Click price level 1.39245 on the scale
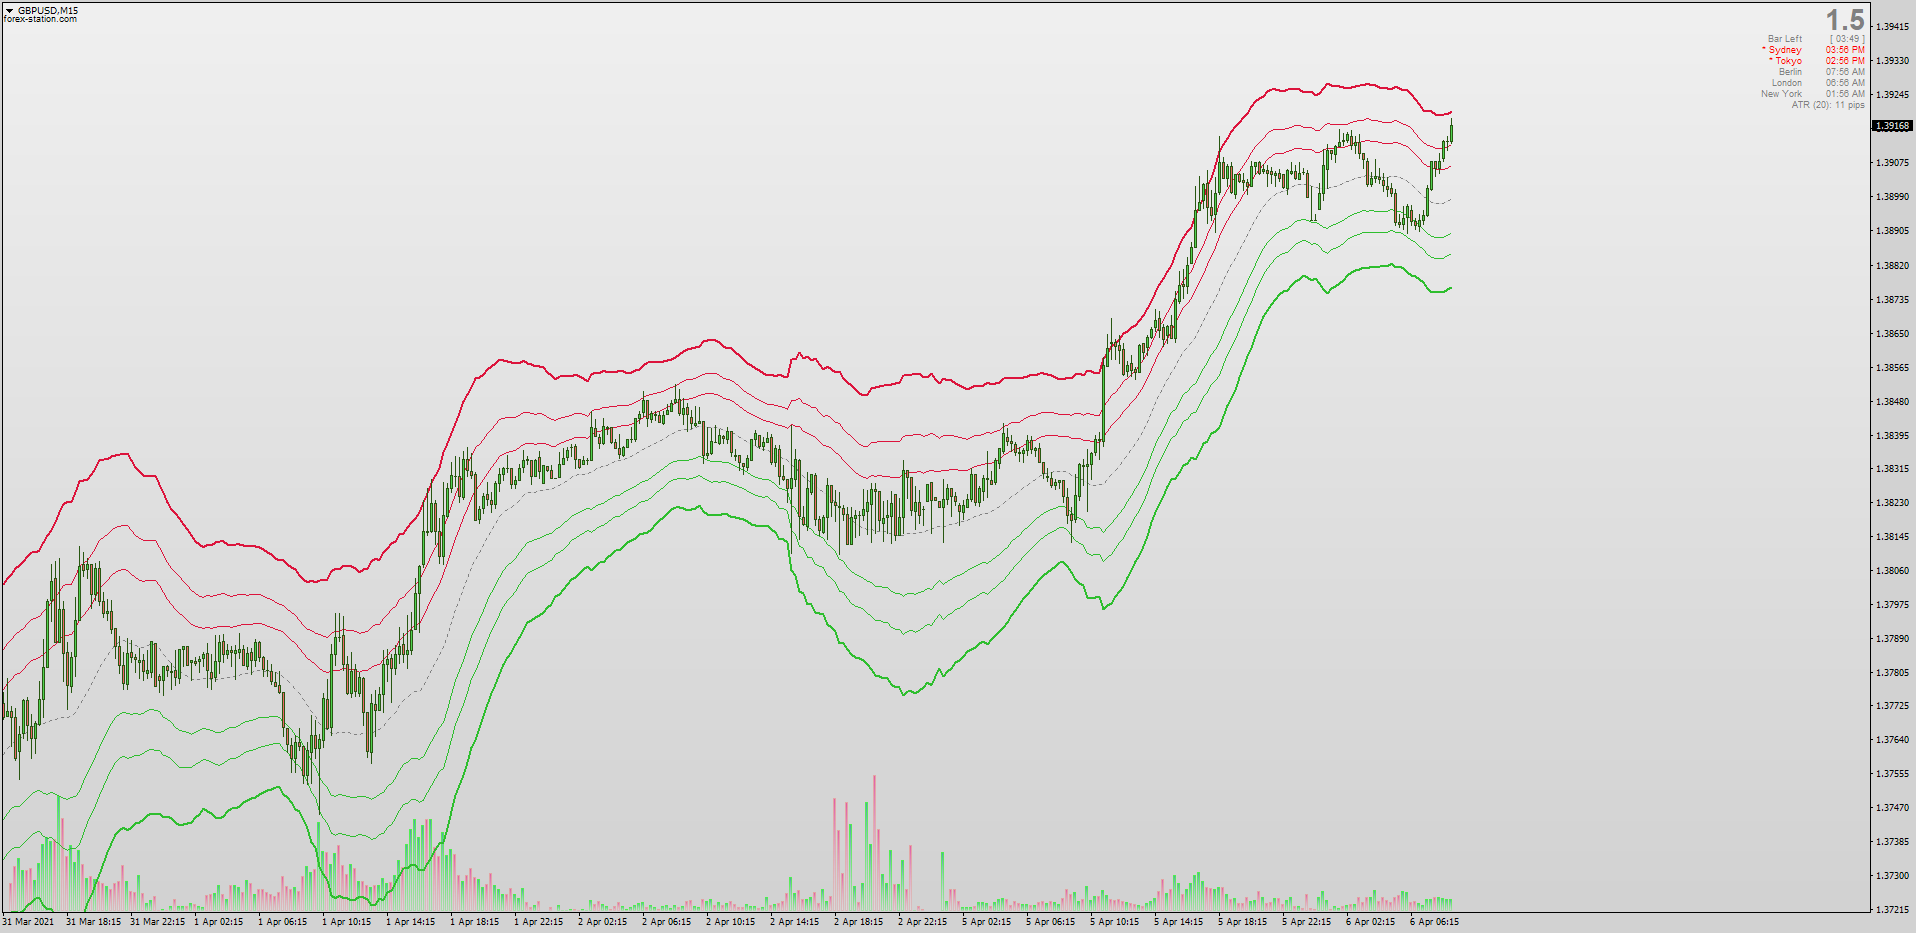1916x933 pixels. point(1893,95)
